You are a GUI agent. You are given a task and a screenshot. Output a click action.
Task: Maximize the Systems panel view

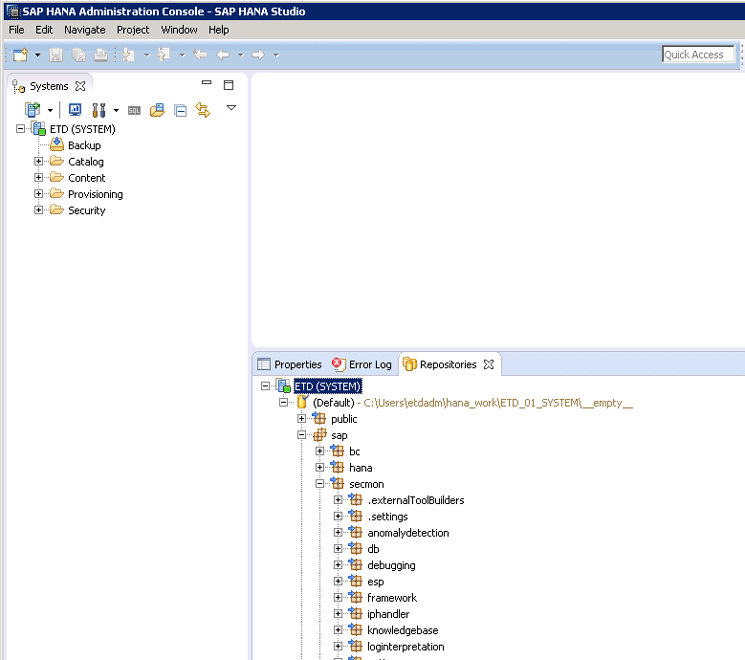(x=228, y=85)
